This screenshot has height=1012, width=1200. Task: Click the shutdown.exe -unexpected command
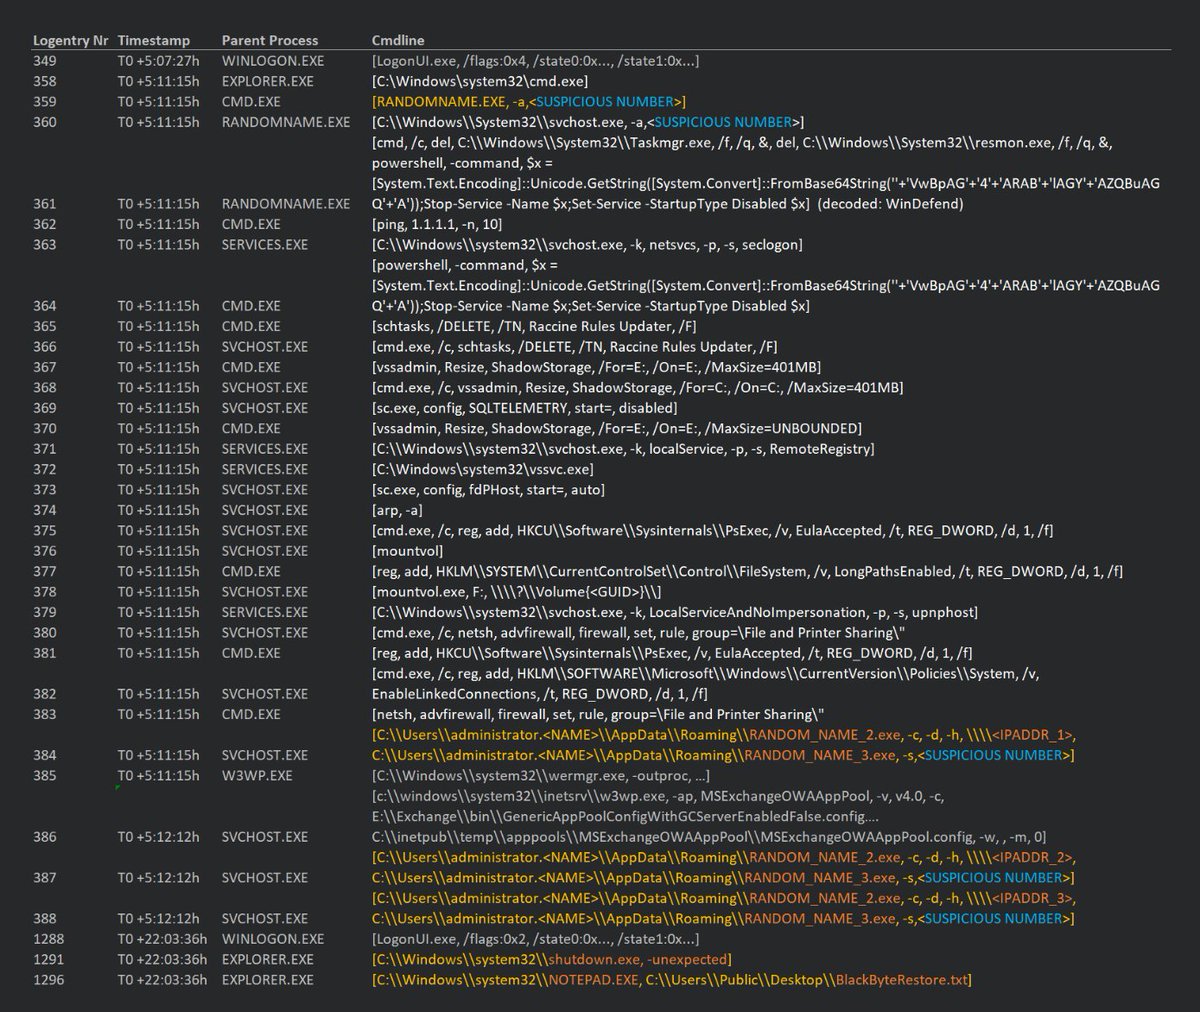[551, 961]
